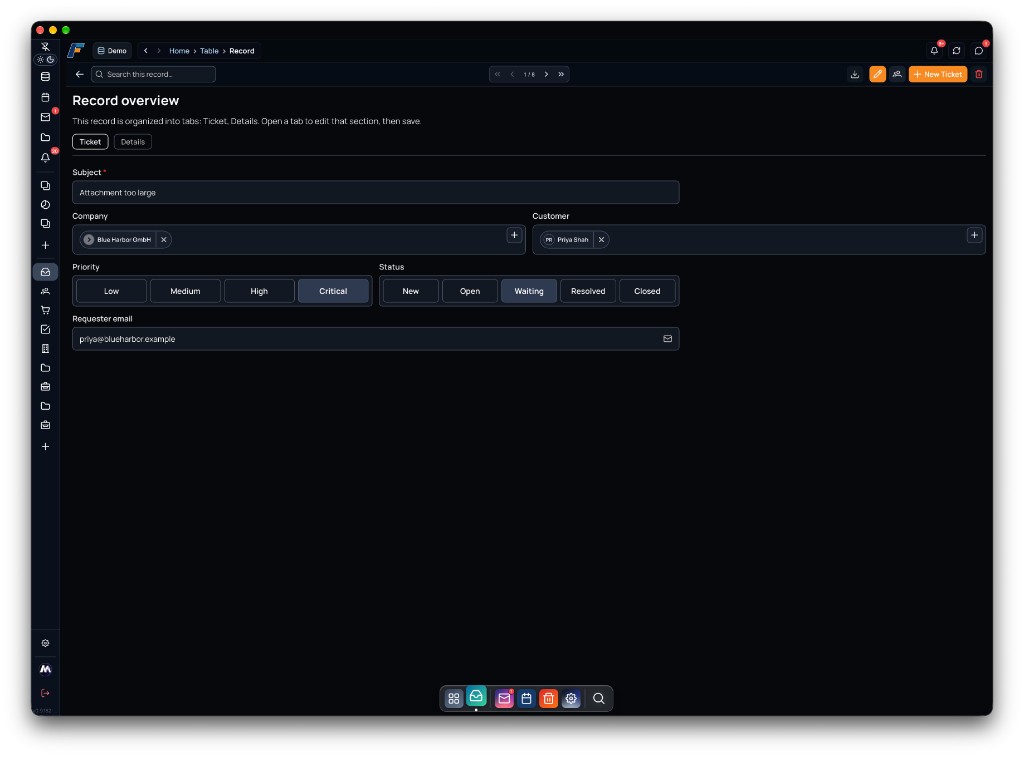Set priority to Low
The height and width of the screenshot is (757, 1024).
coord(112,291)
